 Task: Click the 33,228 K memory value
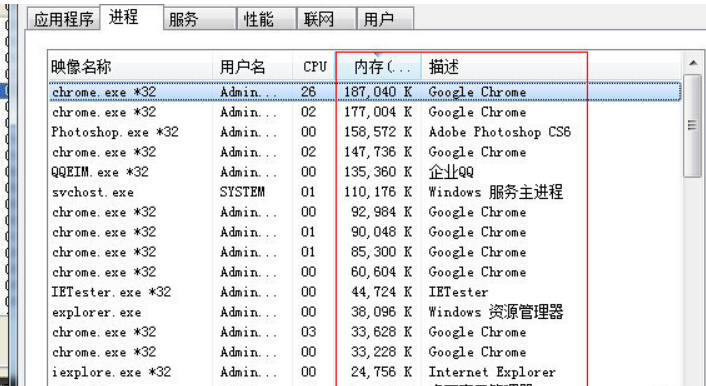point(382,352)
